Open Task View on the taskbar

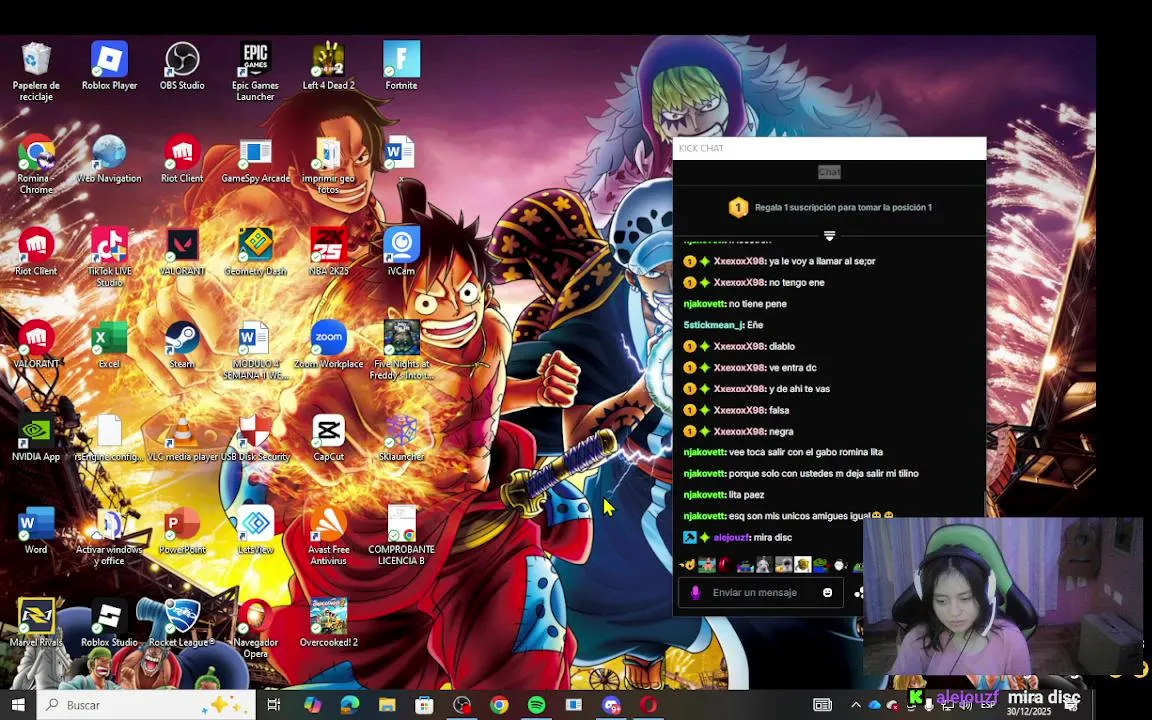[x=273, y=705]
